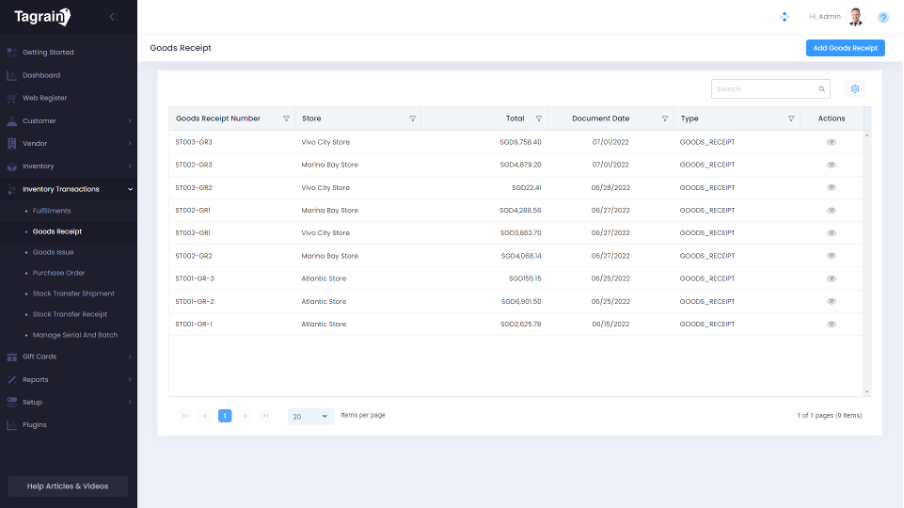Click the filter icon on Total column
Image resolution: width=904 pixels, height=508 pixels.
(x=539, y=118)
